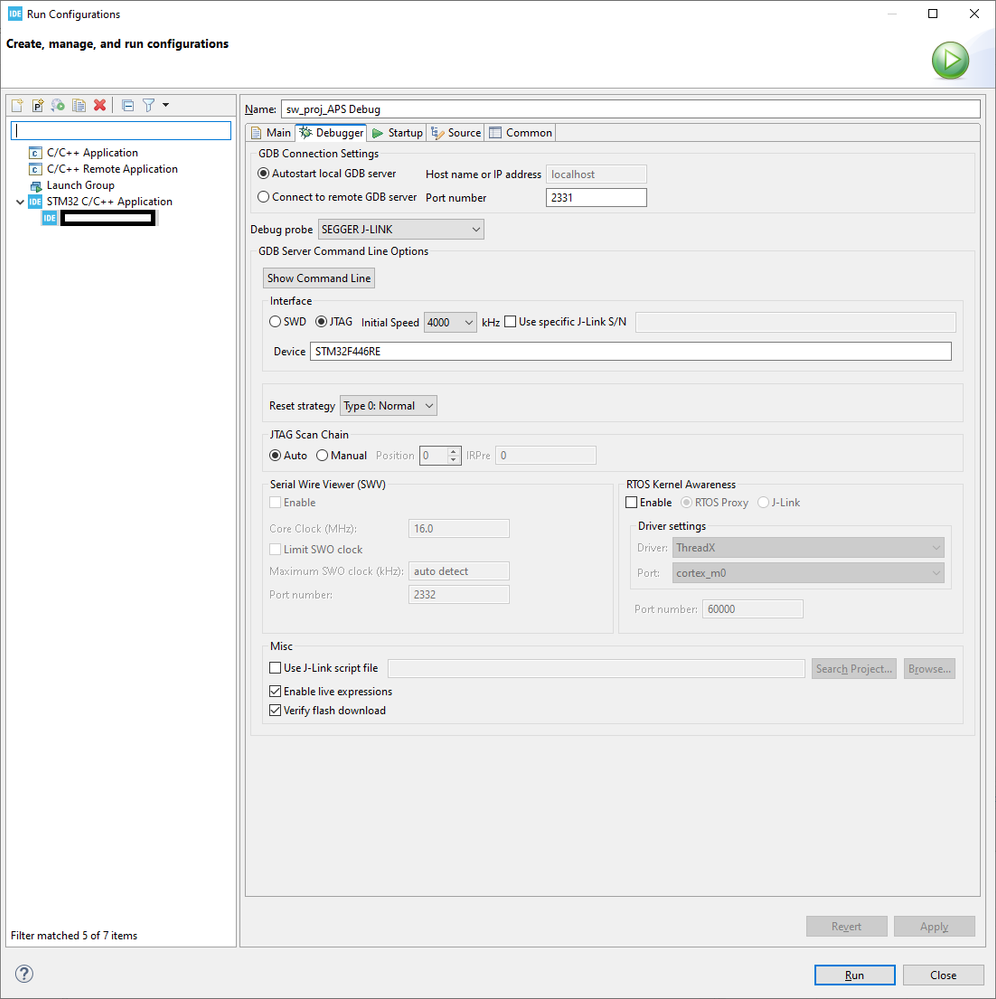The image size is (996, 999).
Task: Switch to the Main tab
Action: [271, 133]
